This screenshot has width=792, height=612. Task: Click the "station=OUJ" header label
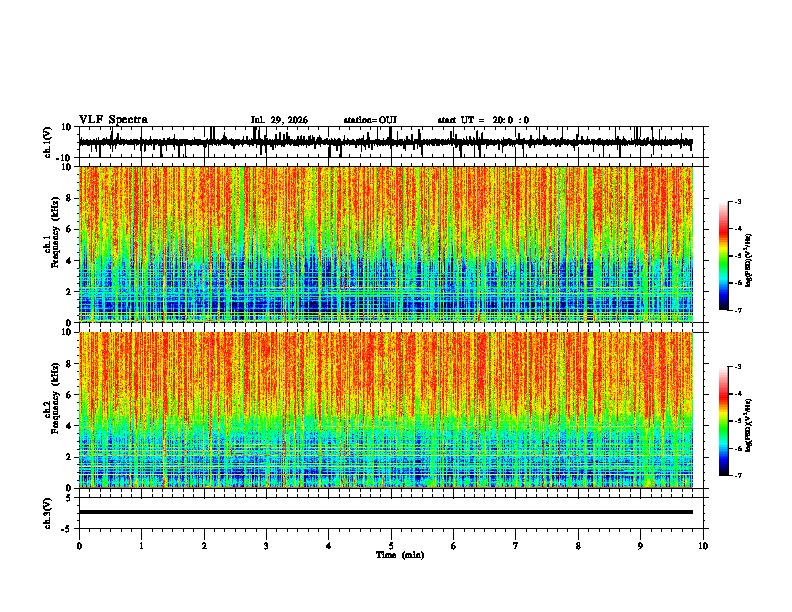[x=370, y=120]
